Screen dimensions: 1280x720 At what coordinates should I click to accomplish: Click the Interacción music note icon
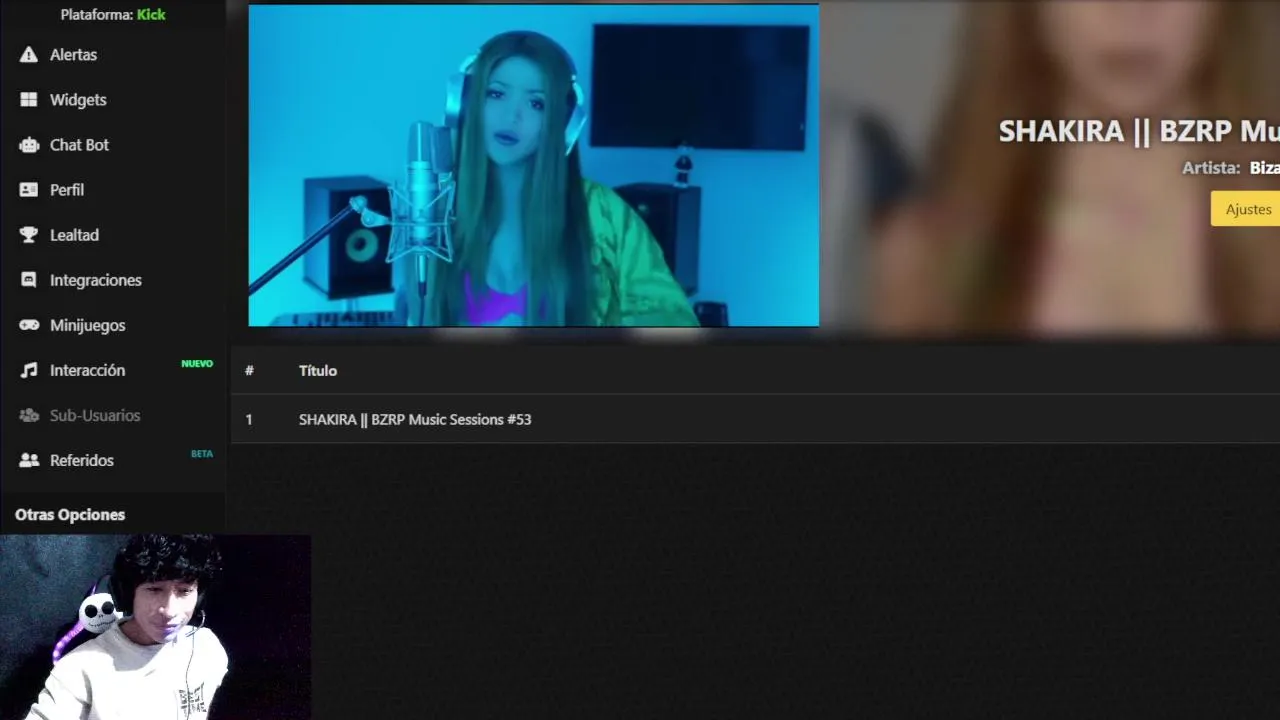(x=29, y=370)
